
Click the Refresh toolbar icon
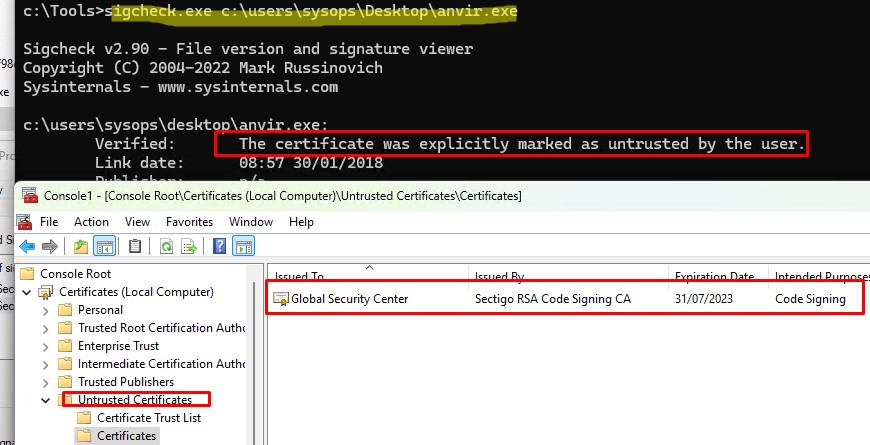[x=167, y=246]
